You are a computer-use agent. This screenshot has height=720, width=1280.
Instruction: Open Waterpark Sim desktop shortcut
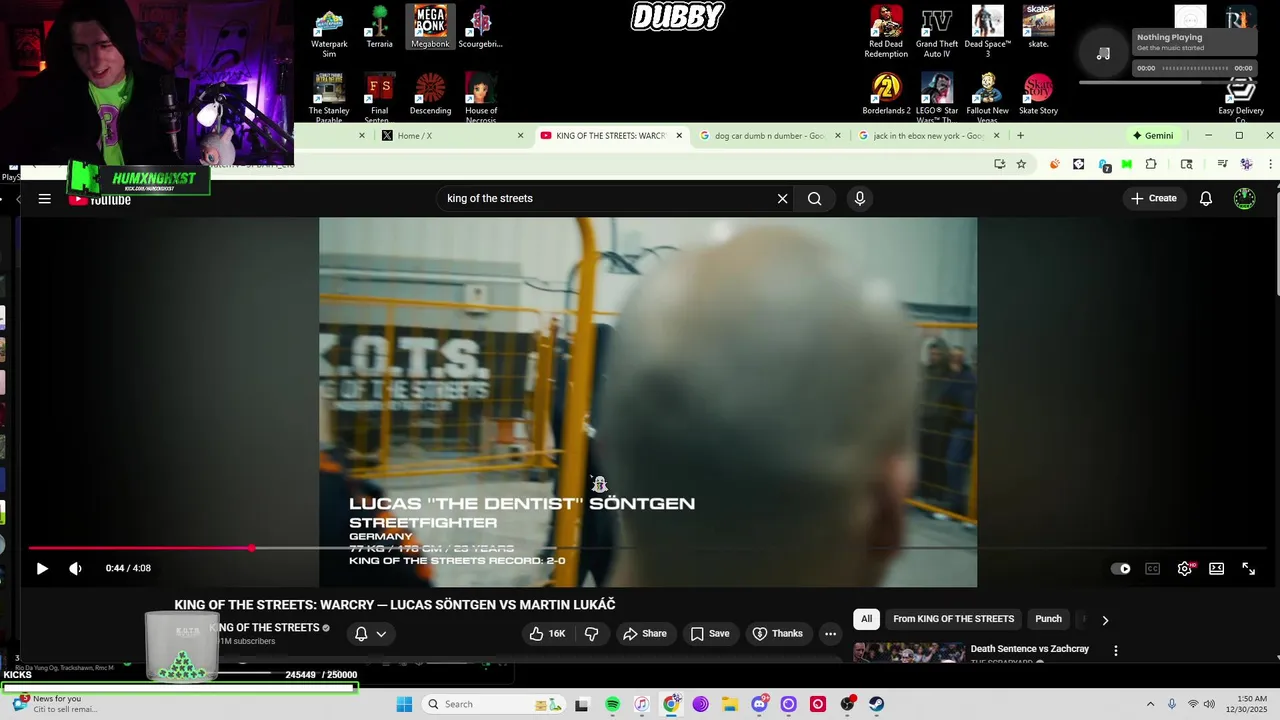(x=329, y=33)
